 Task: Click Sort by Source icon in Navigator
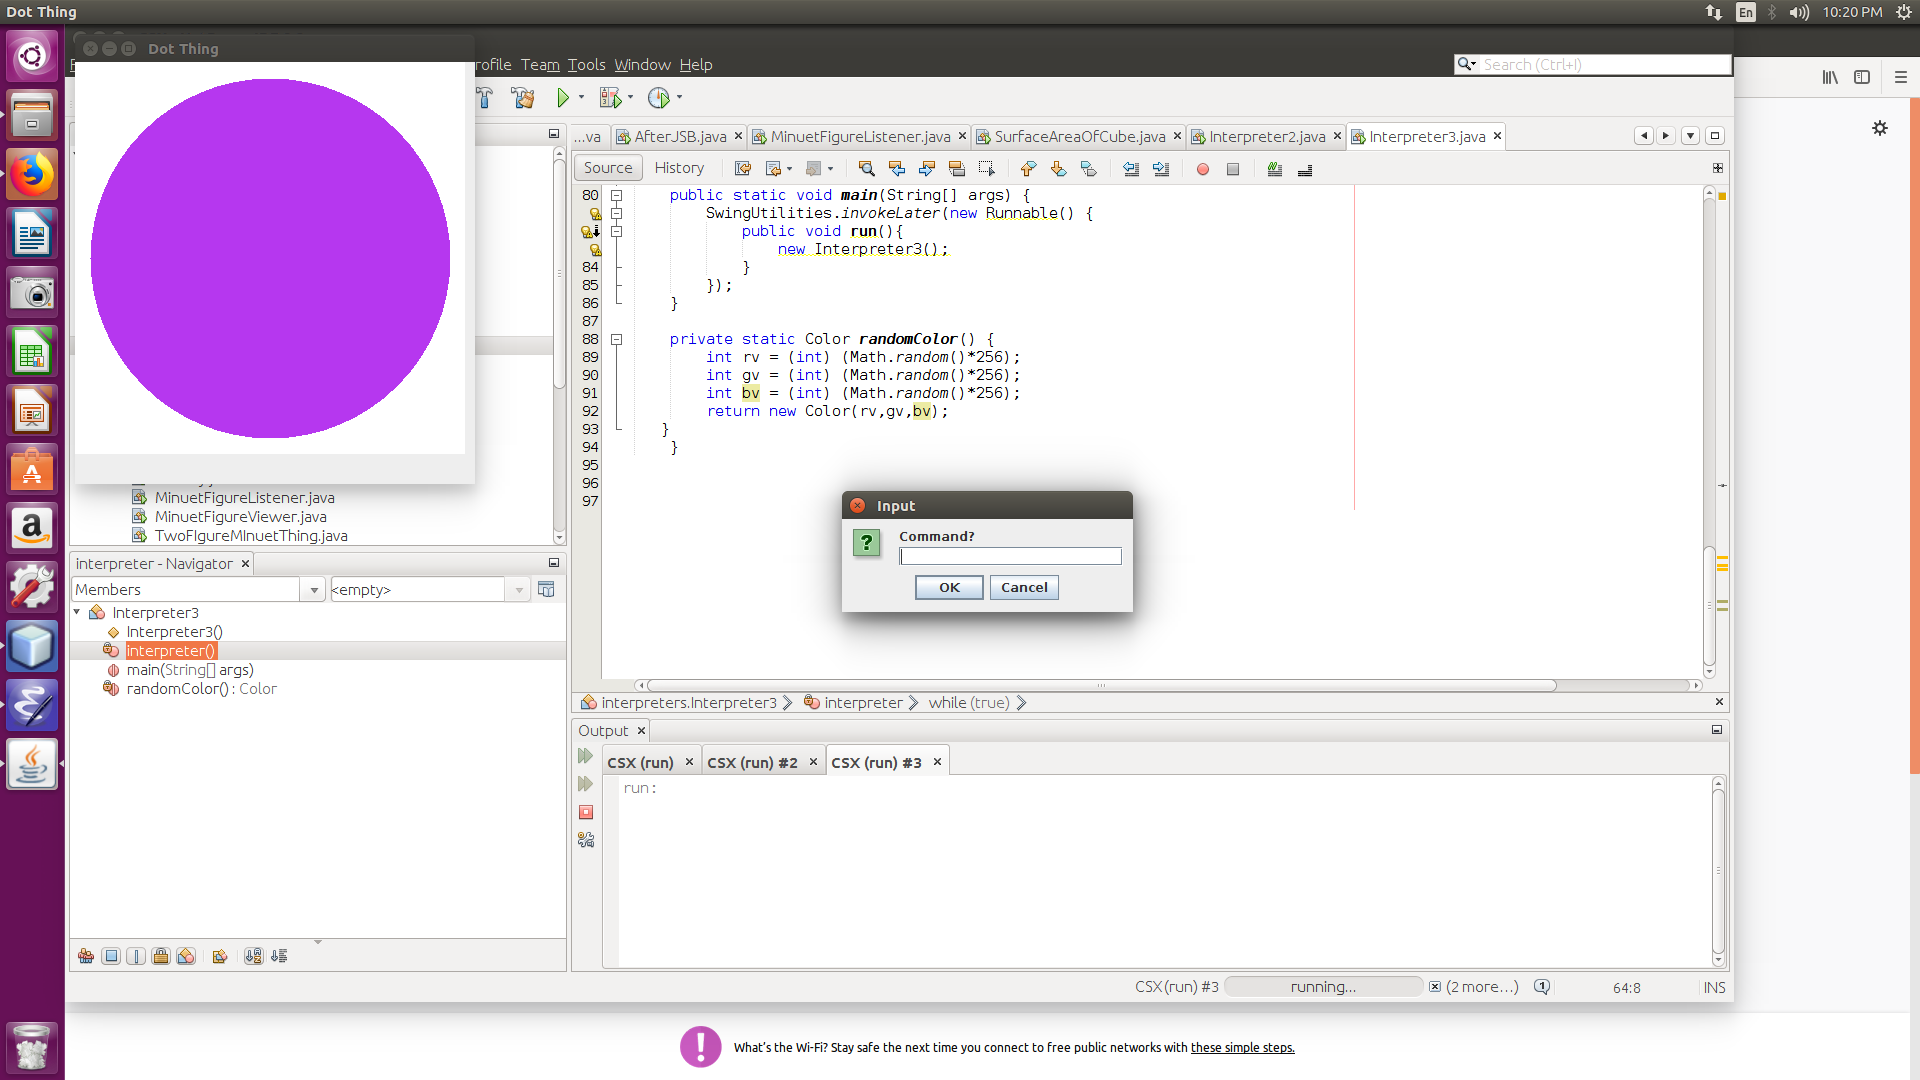point(279,957)
